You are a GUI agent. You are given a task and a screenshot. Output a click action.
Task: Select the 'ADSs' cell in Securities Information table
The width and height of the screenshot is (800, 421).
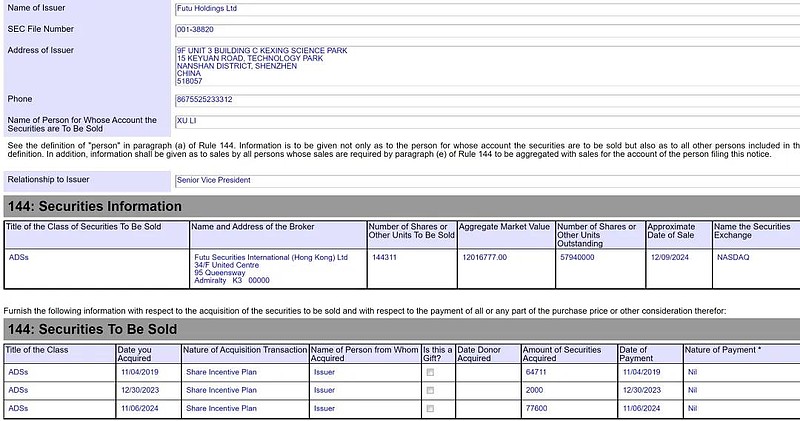click(x=19, y=257)
